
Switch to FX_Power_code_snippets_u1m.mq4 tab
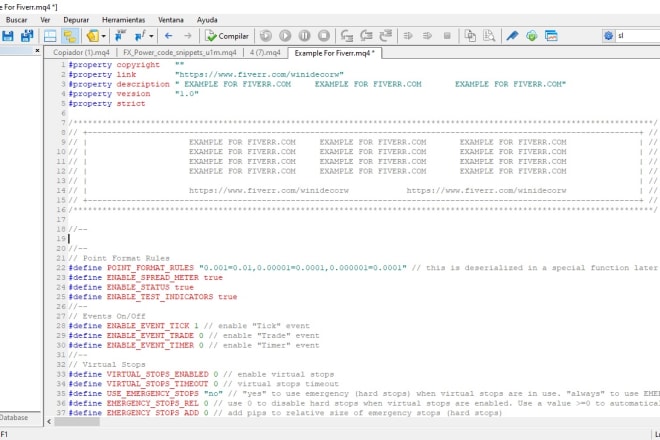click(x=180, y=53)
